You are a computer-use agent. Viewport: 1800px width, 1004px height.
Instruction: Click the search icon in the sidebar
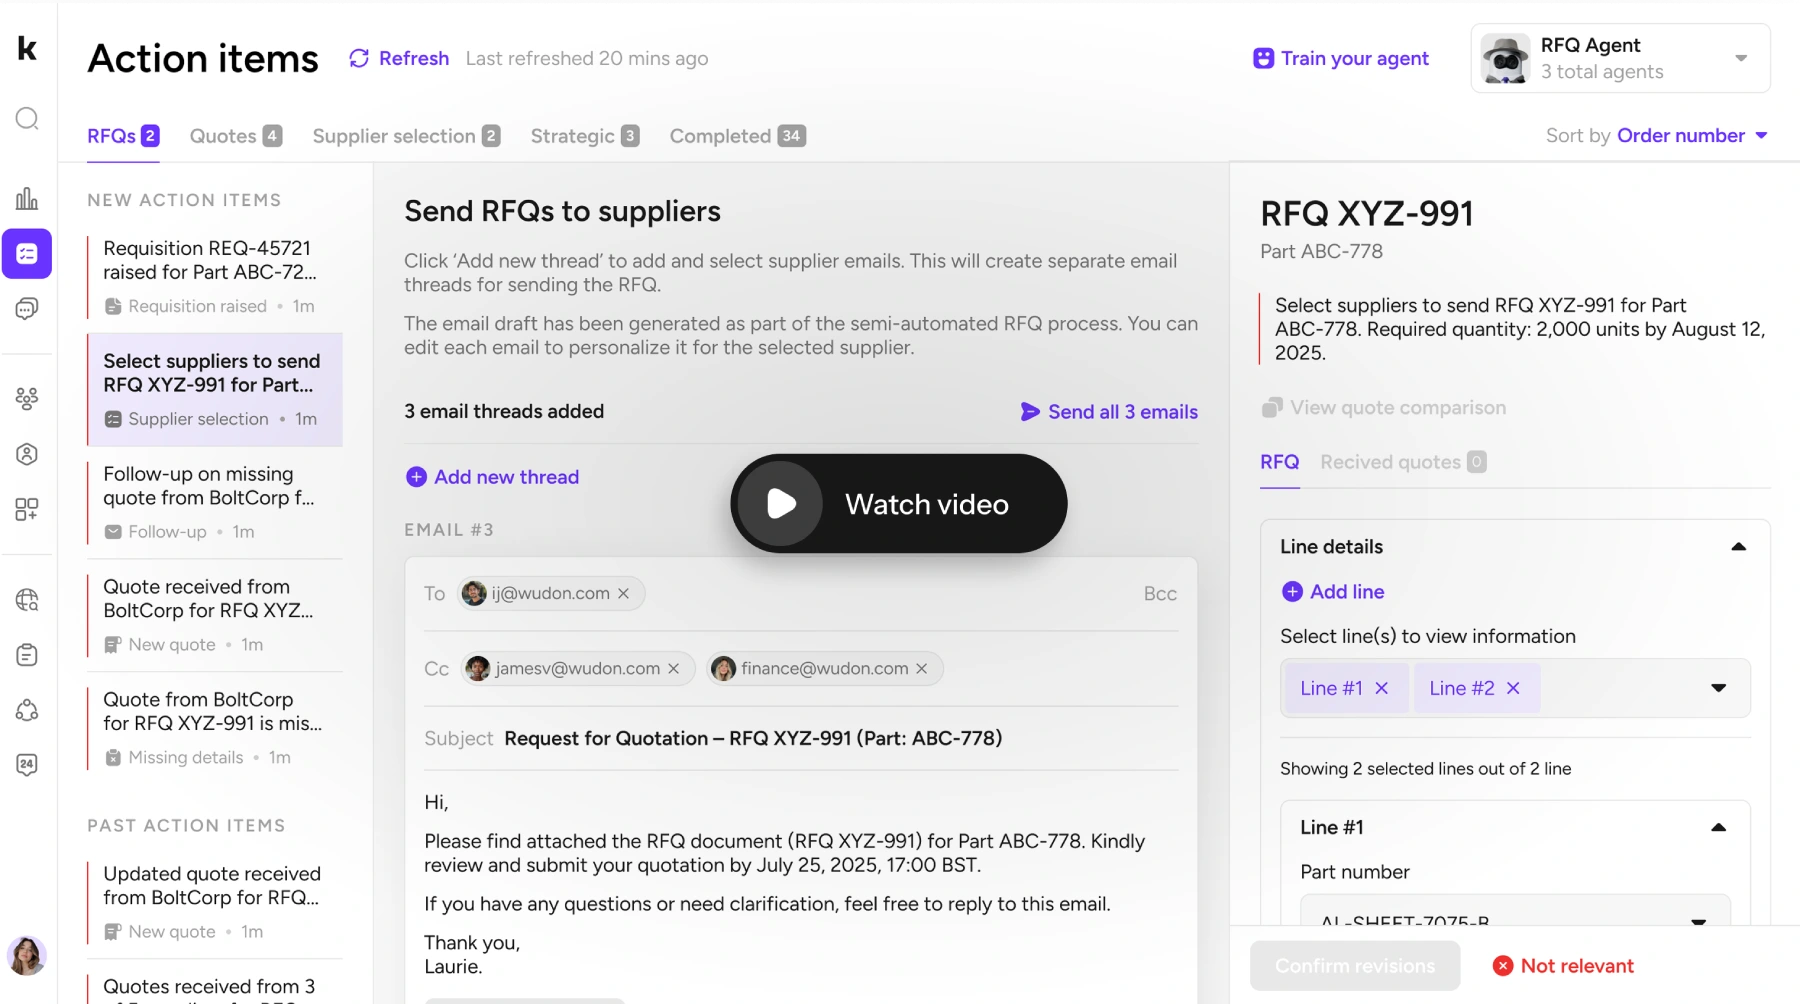(x=27, y=119)
